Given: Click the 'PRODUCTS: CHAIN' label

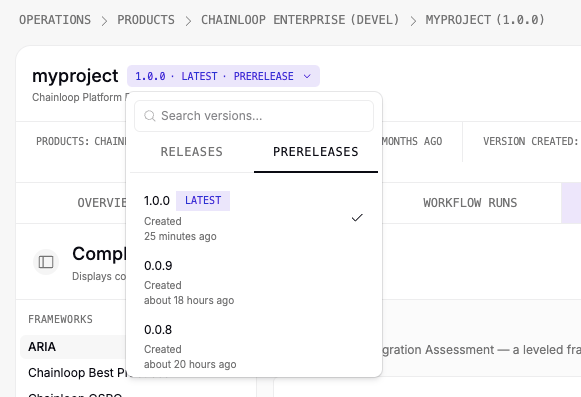Looking at the screenshot, I should [x=81, y=141].
